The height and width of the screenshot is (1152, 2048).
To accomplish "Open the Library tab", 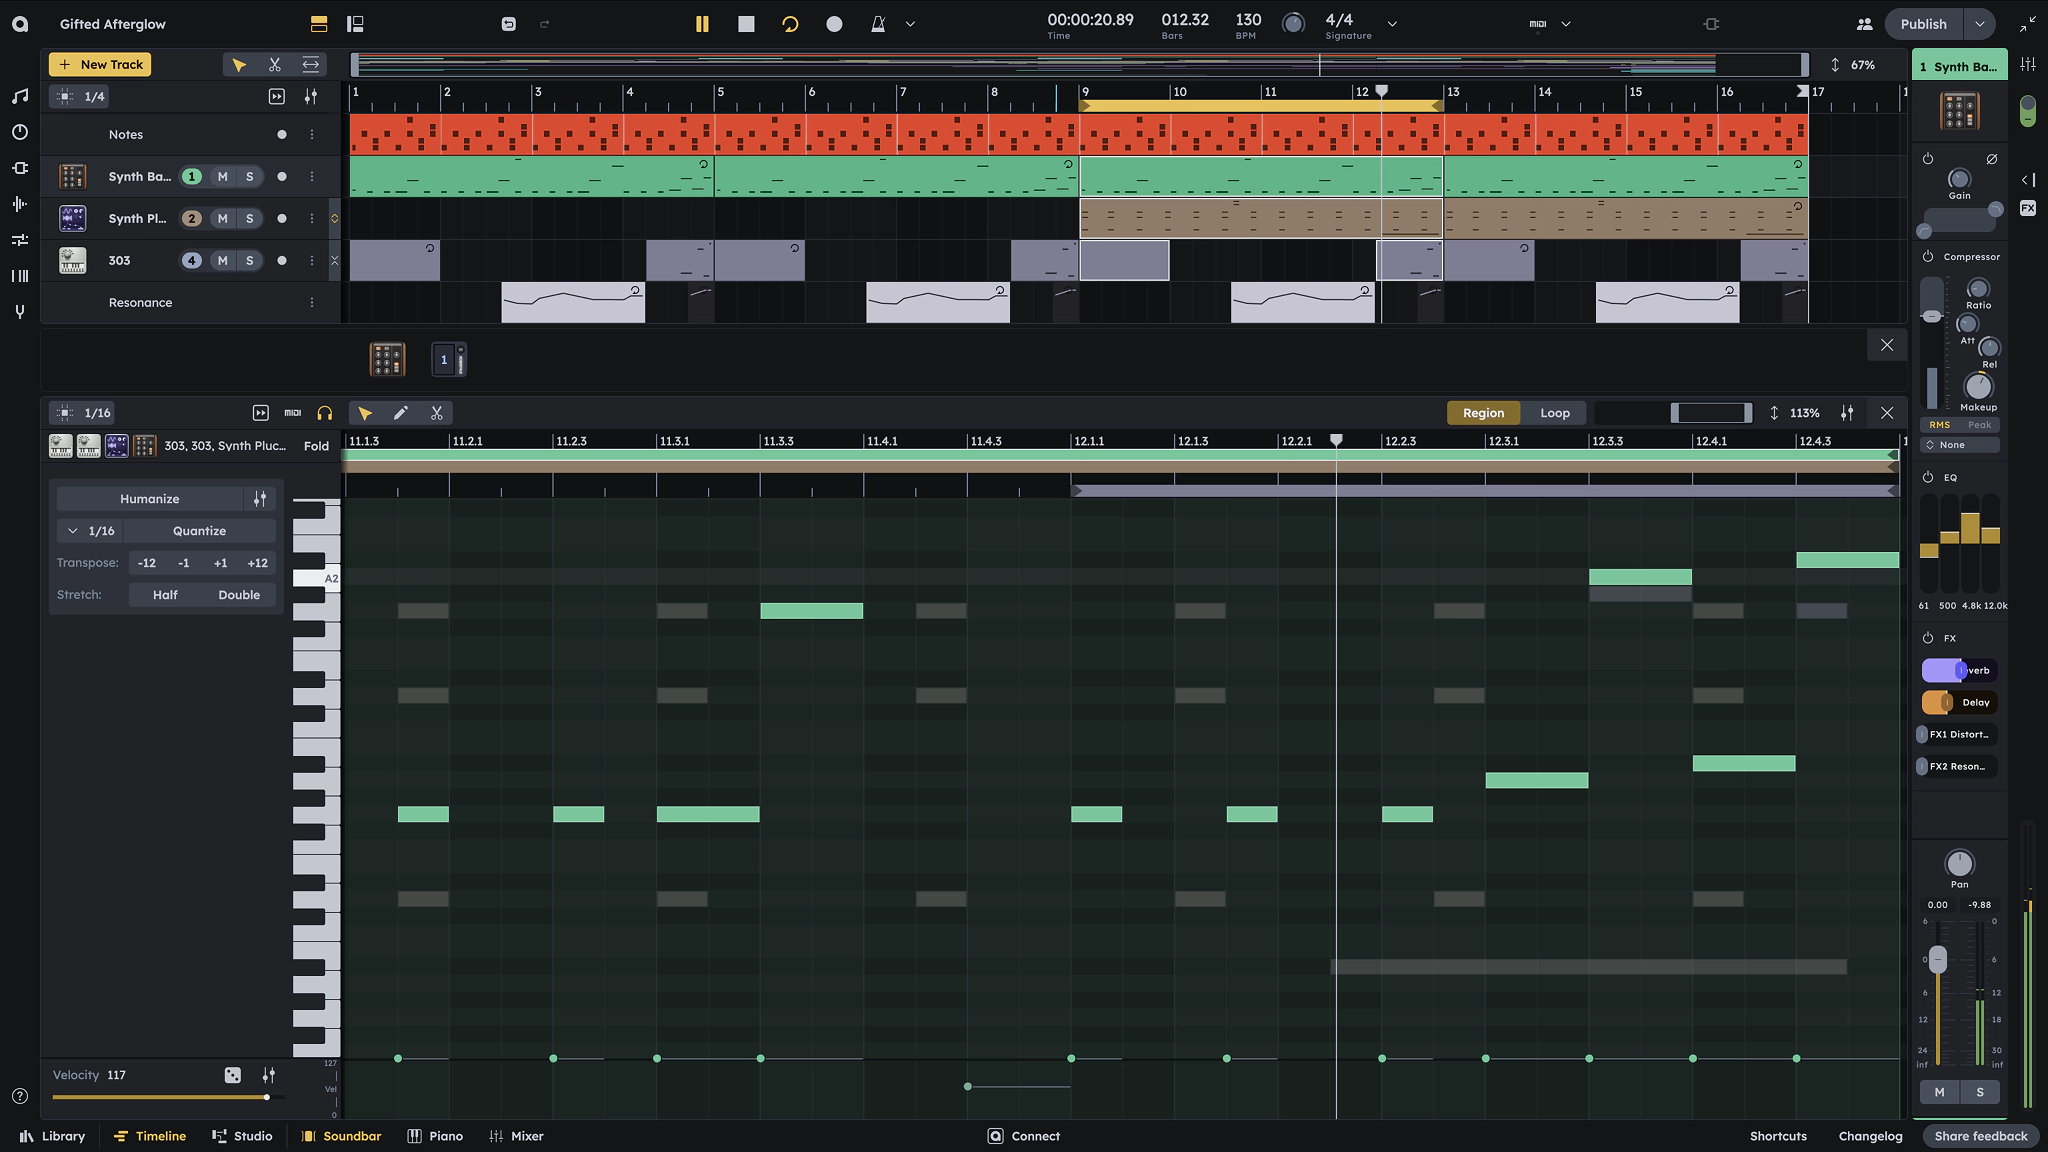I will point(52,1136).
